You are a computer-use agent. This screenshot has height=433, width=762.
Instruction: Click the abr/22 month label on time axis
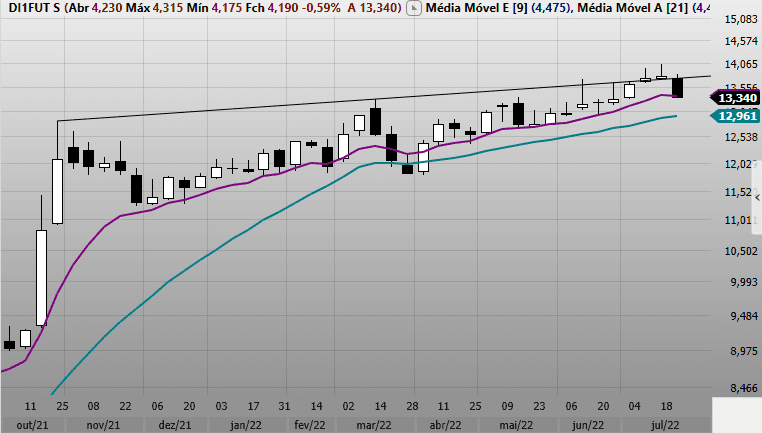(x=445, y=425)
